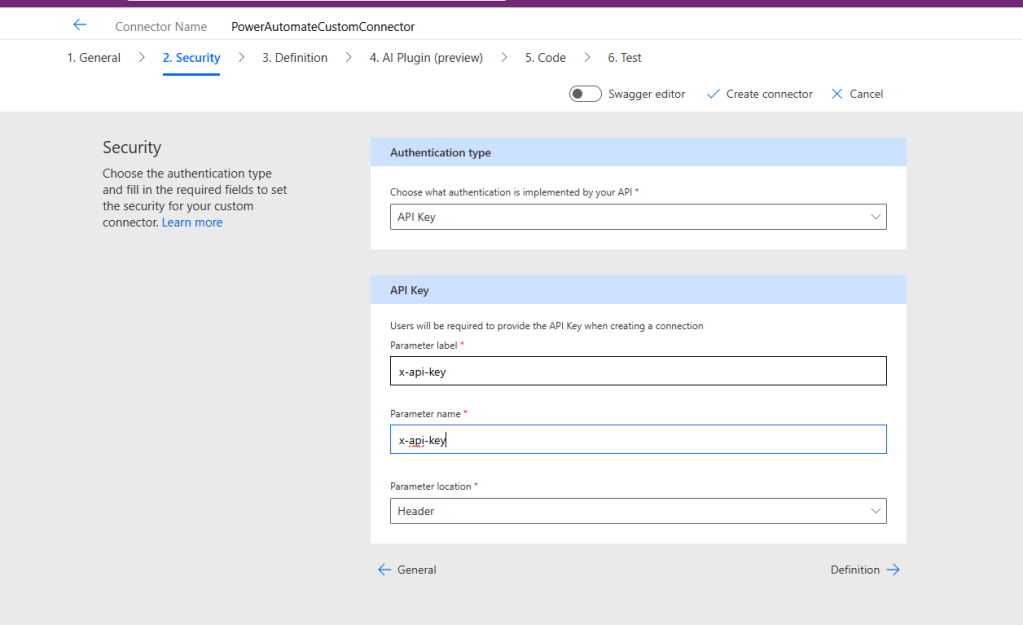Click the Parameter label input field

(x=638, y=371)
